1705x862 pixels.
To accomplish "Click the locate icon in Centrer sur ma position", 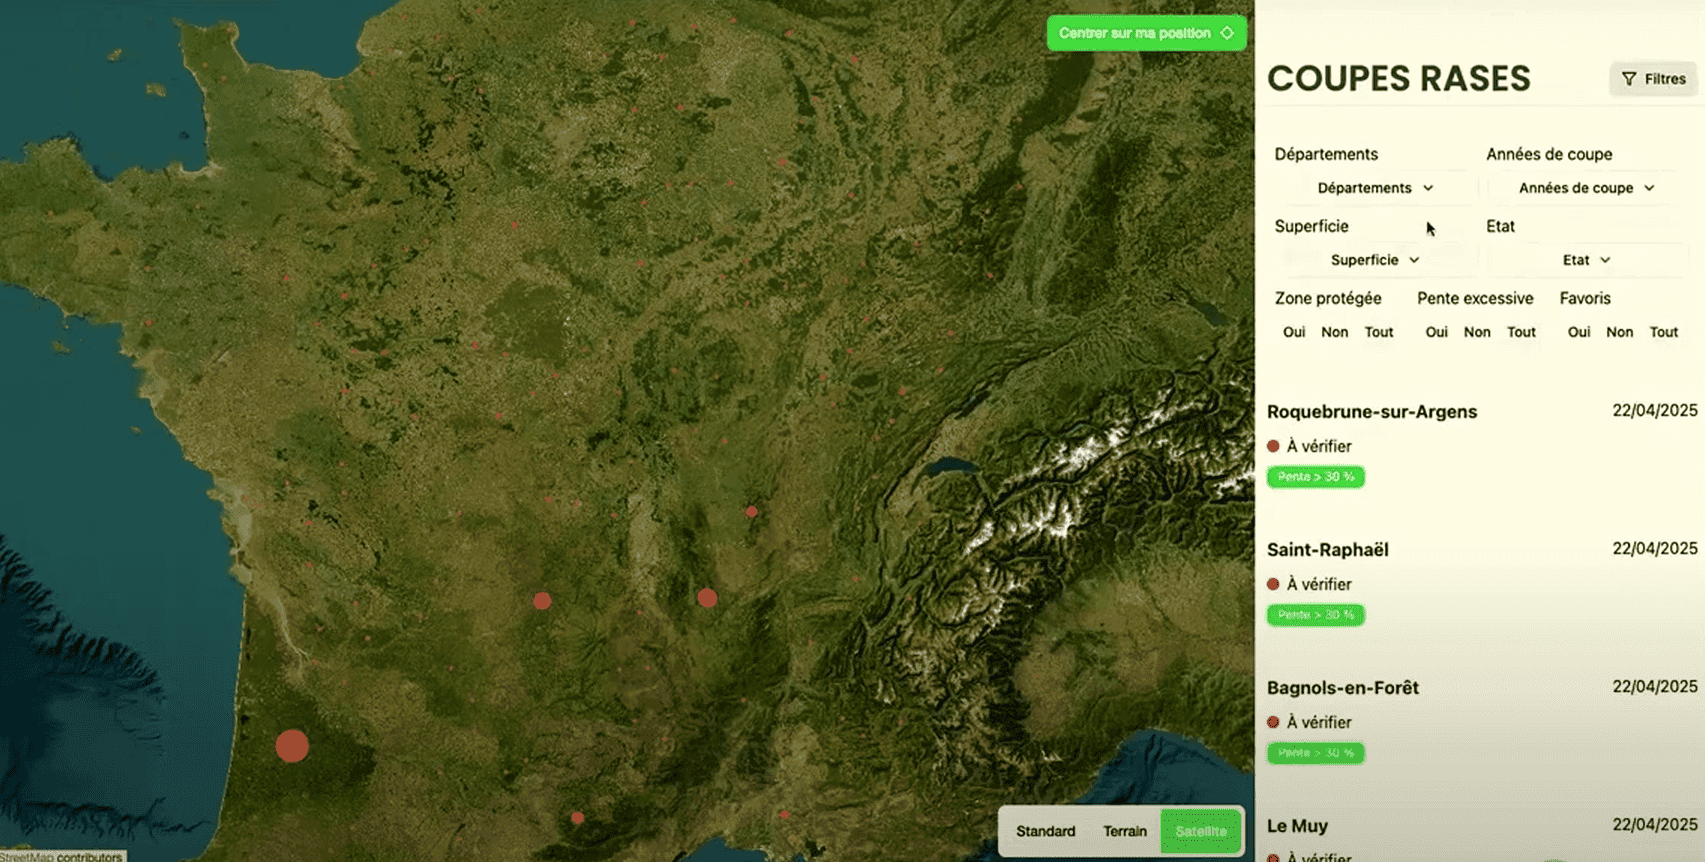I will point(1227,33).
